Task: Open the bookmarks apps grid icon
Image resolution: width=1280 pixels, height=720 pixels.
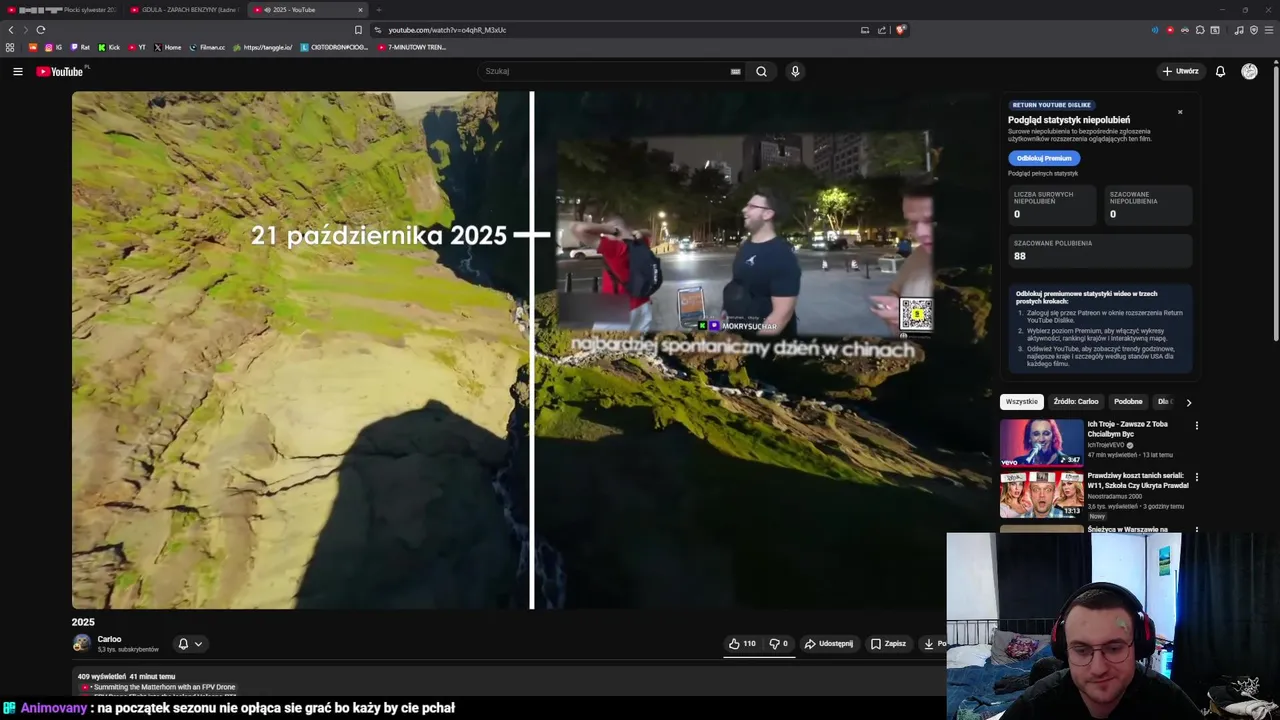Action: (10, 47)
